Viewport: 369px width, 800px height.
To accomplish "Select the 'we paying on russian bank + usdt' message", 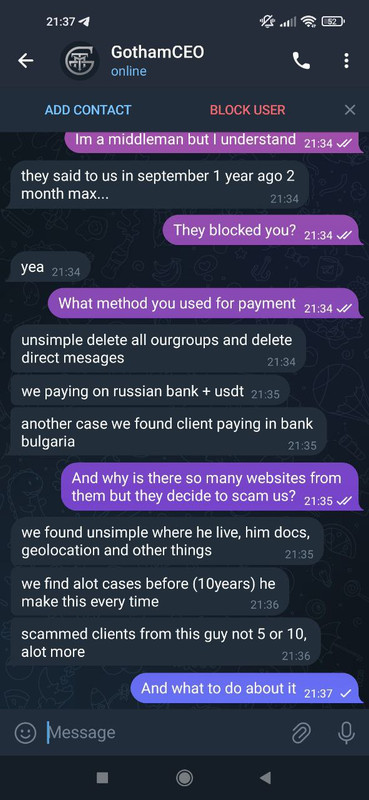I will point(150,392).
